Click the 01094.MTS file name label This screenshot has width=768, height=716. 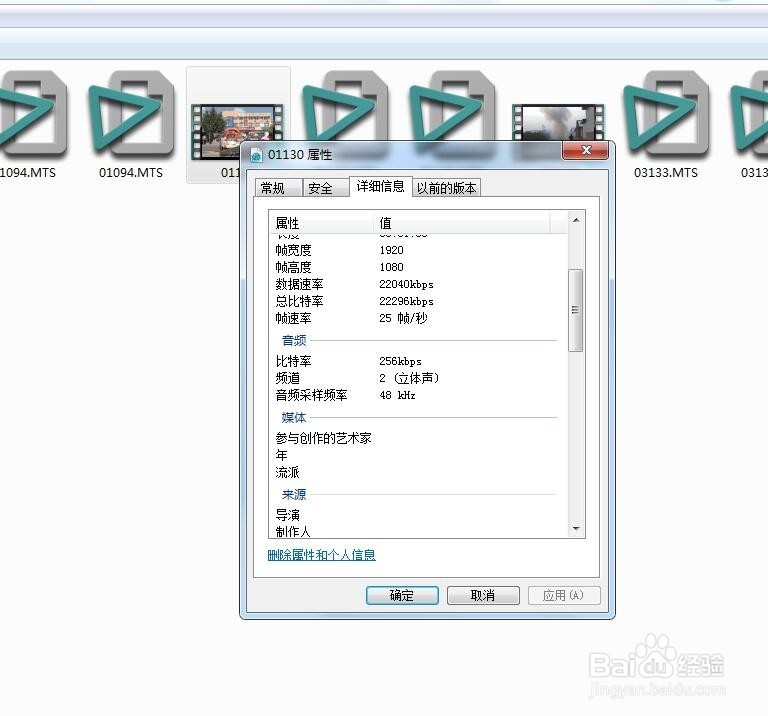point(131,173)
